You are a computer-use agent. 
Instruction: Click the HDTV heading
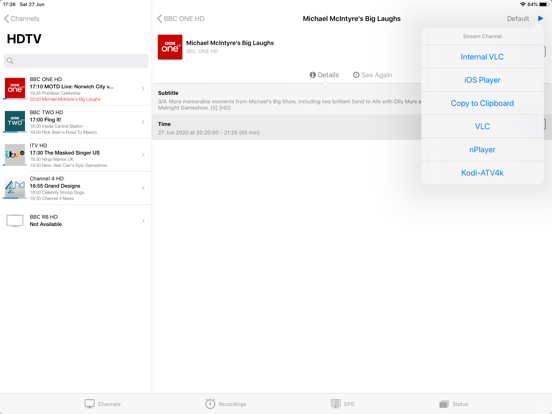click(x=24, y=39)
